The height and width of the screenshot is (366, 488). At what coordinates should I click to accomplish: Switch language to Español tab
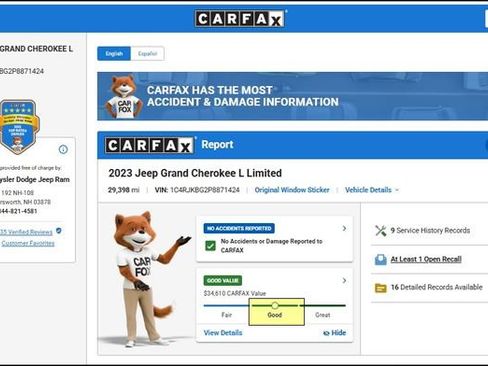147,54
